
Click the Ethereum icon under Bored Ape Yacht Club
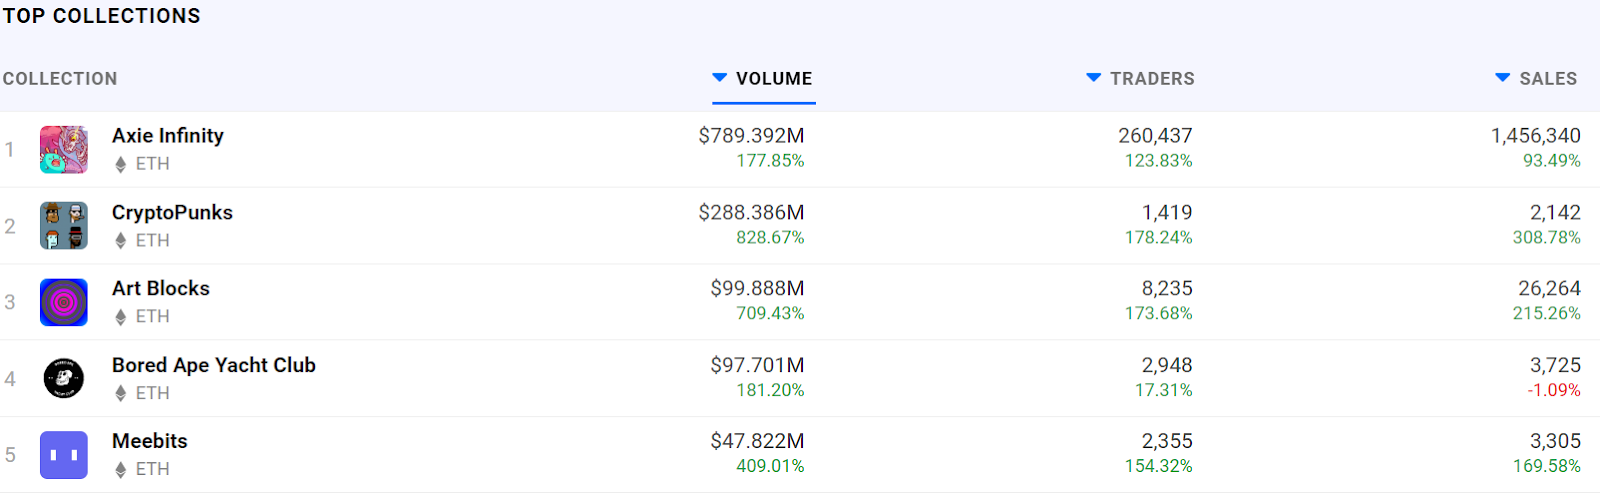click(120, 394)
